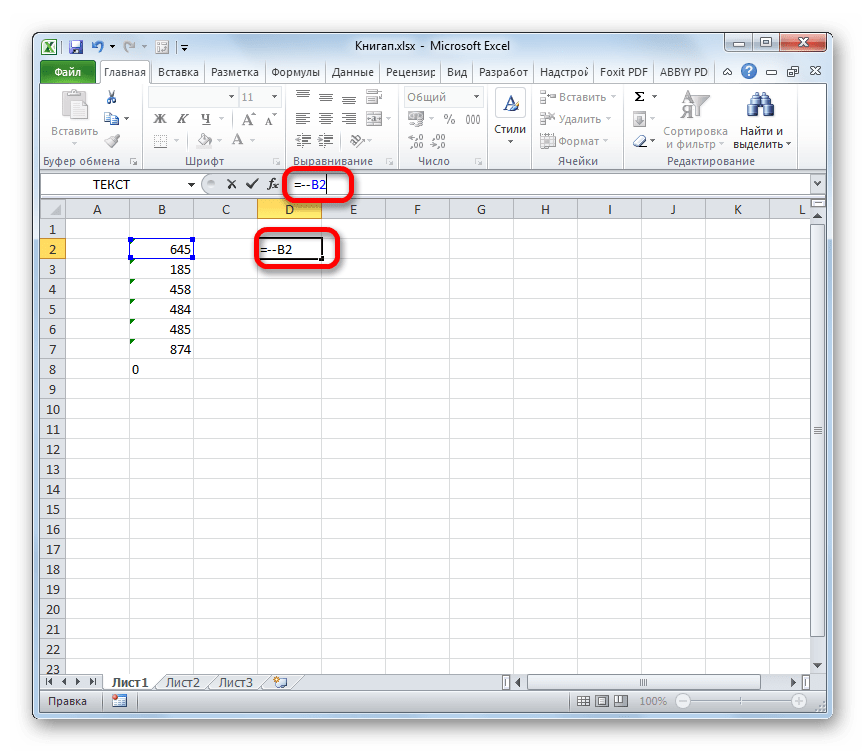Viewport: 866px width, 752px height.
Task: Click the Format Painter brush icon
Action: click(x=113, y=141)
